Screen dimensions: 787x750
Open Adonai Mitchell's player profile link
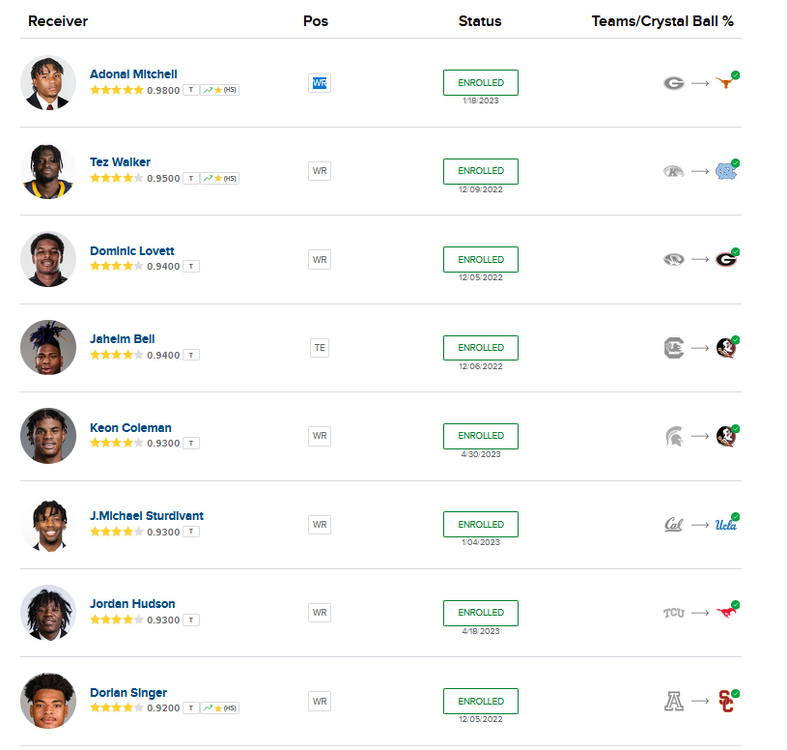pyautogui.click(x=133, y=74)
